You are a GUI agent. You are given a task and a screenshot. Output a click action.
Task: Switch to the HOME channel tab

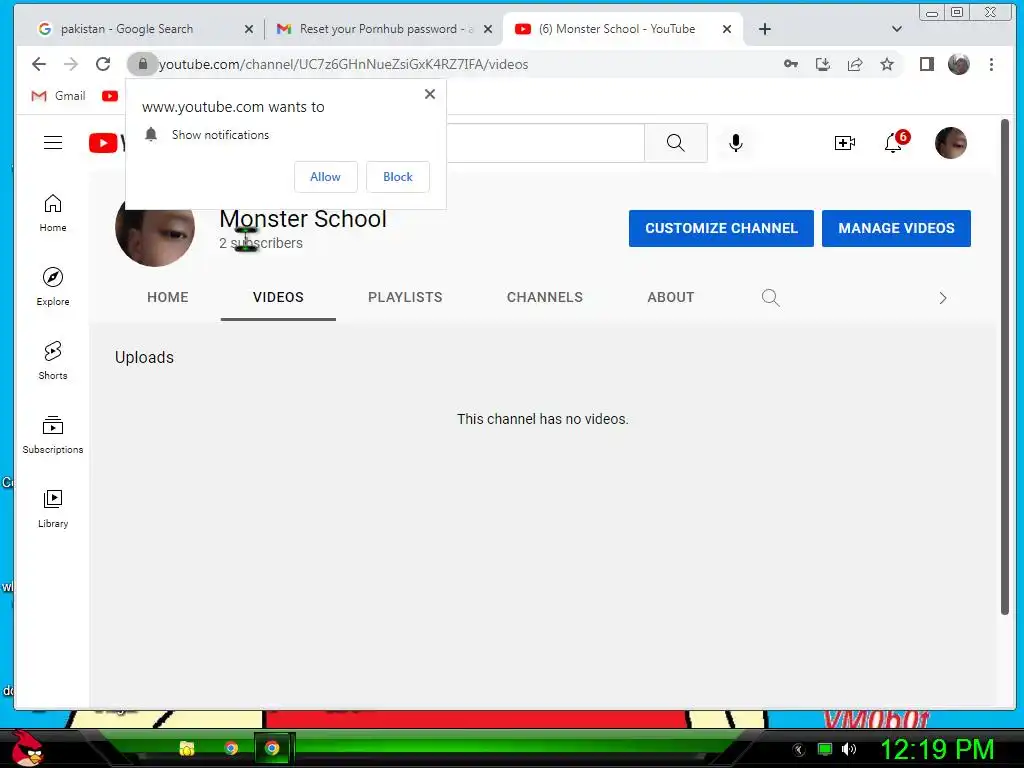[x=168, y=297]
